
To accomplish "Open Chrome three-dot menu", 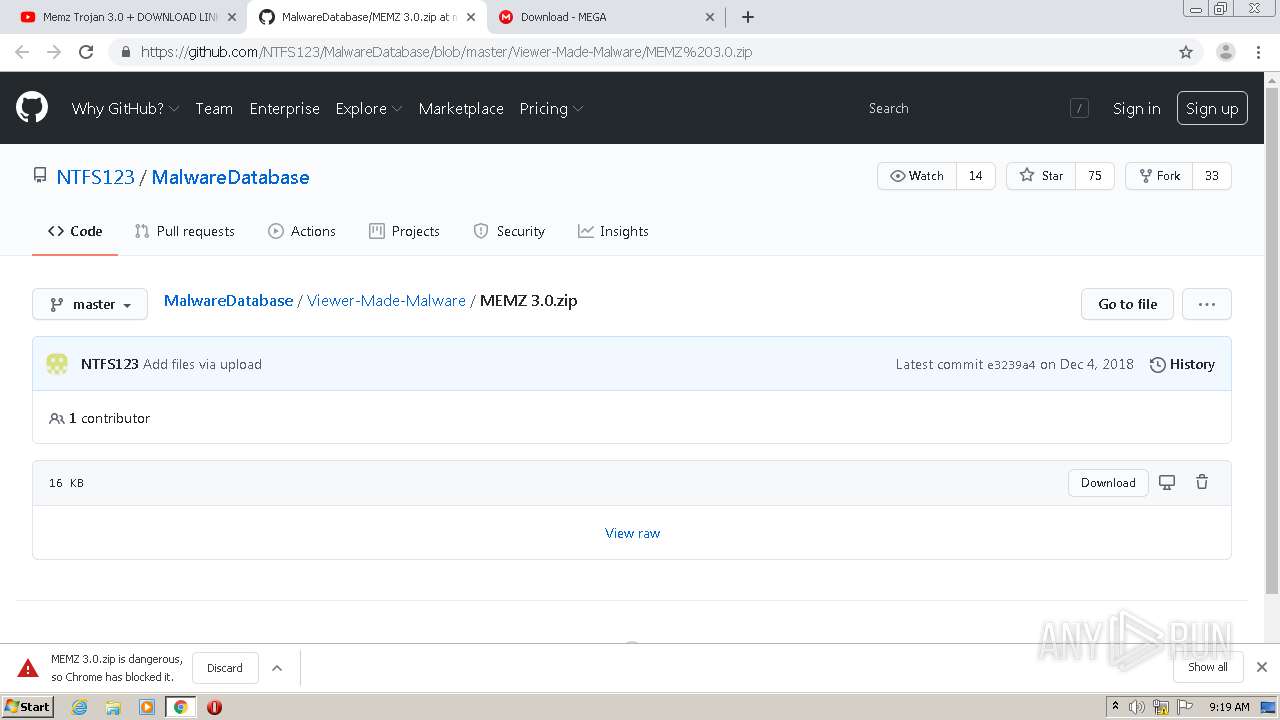I will point(1258,52).
